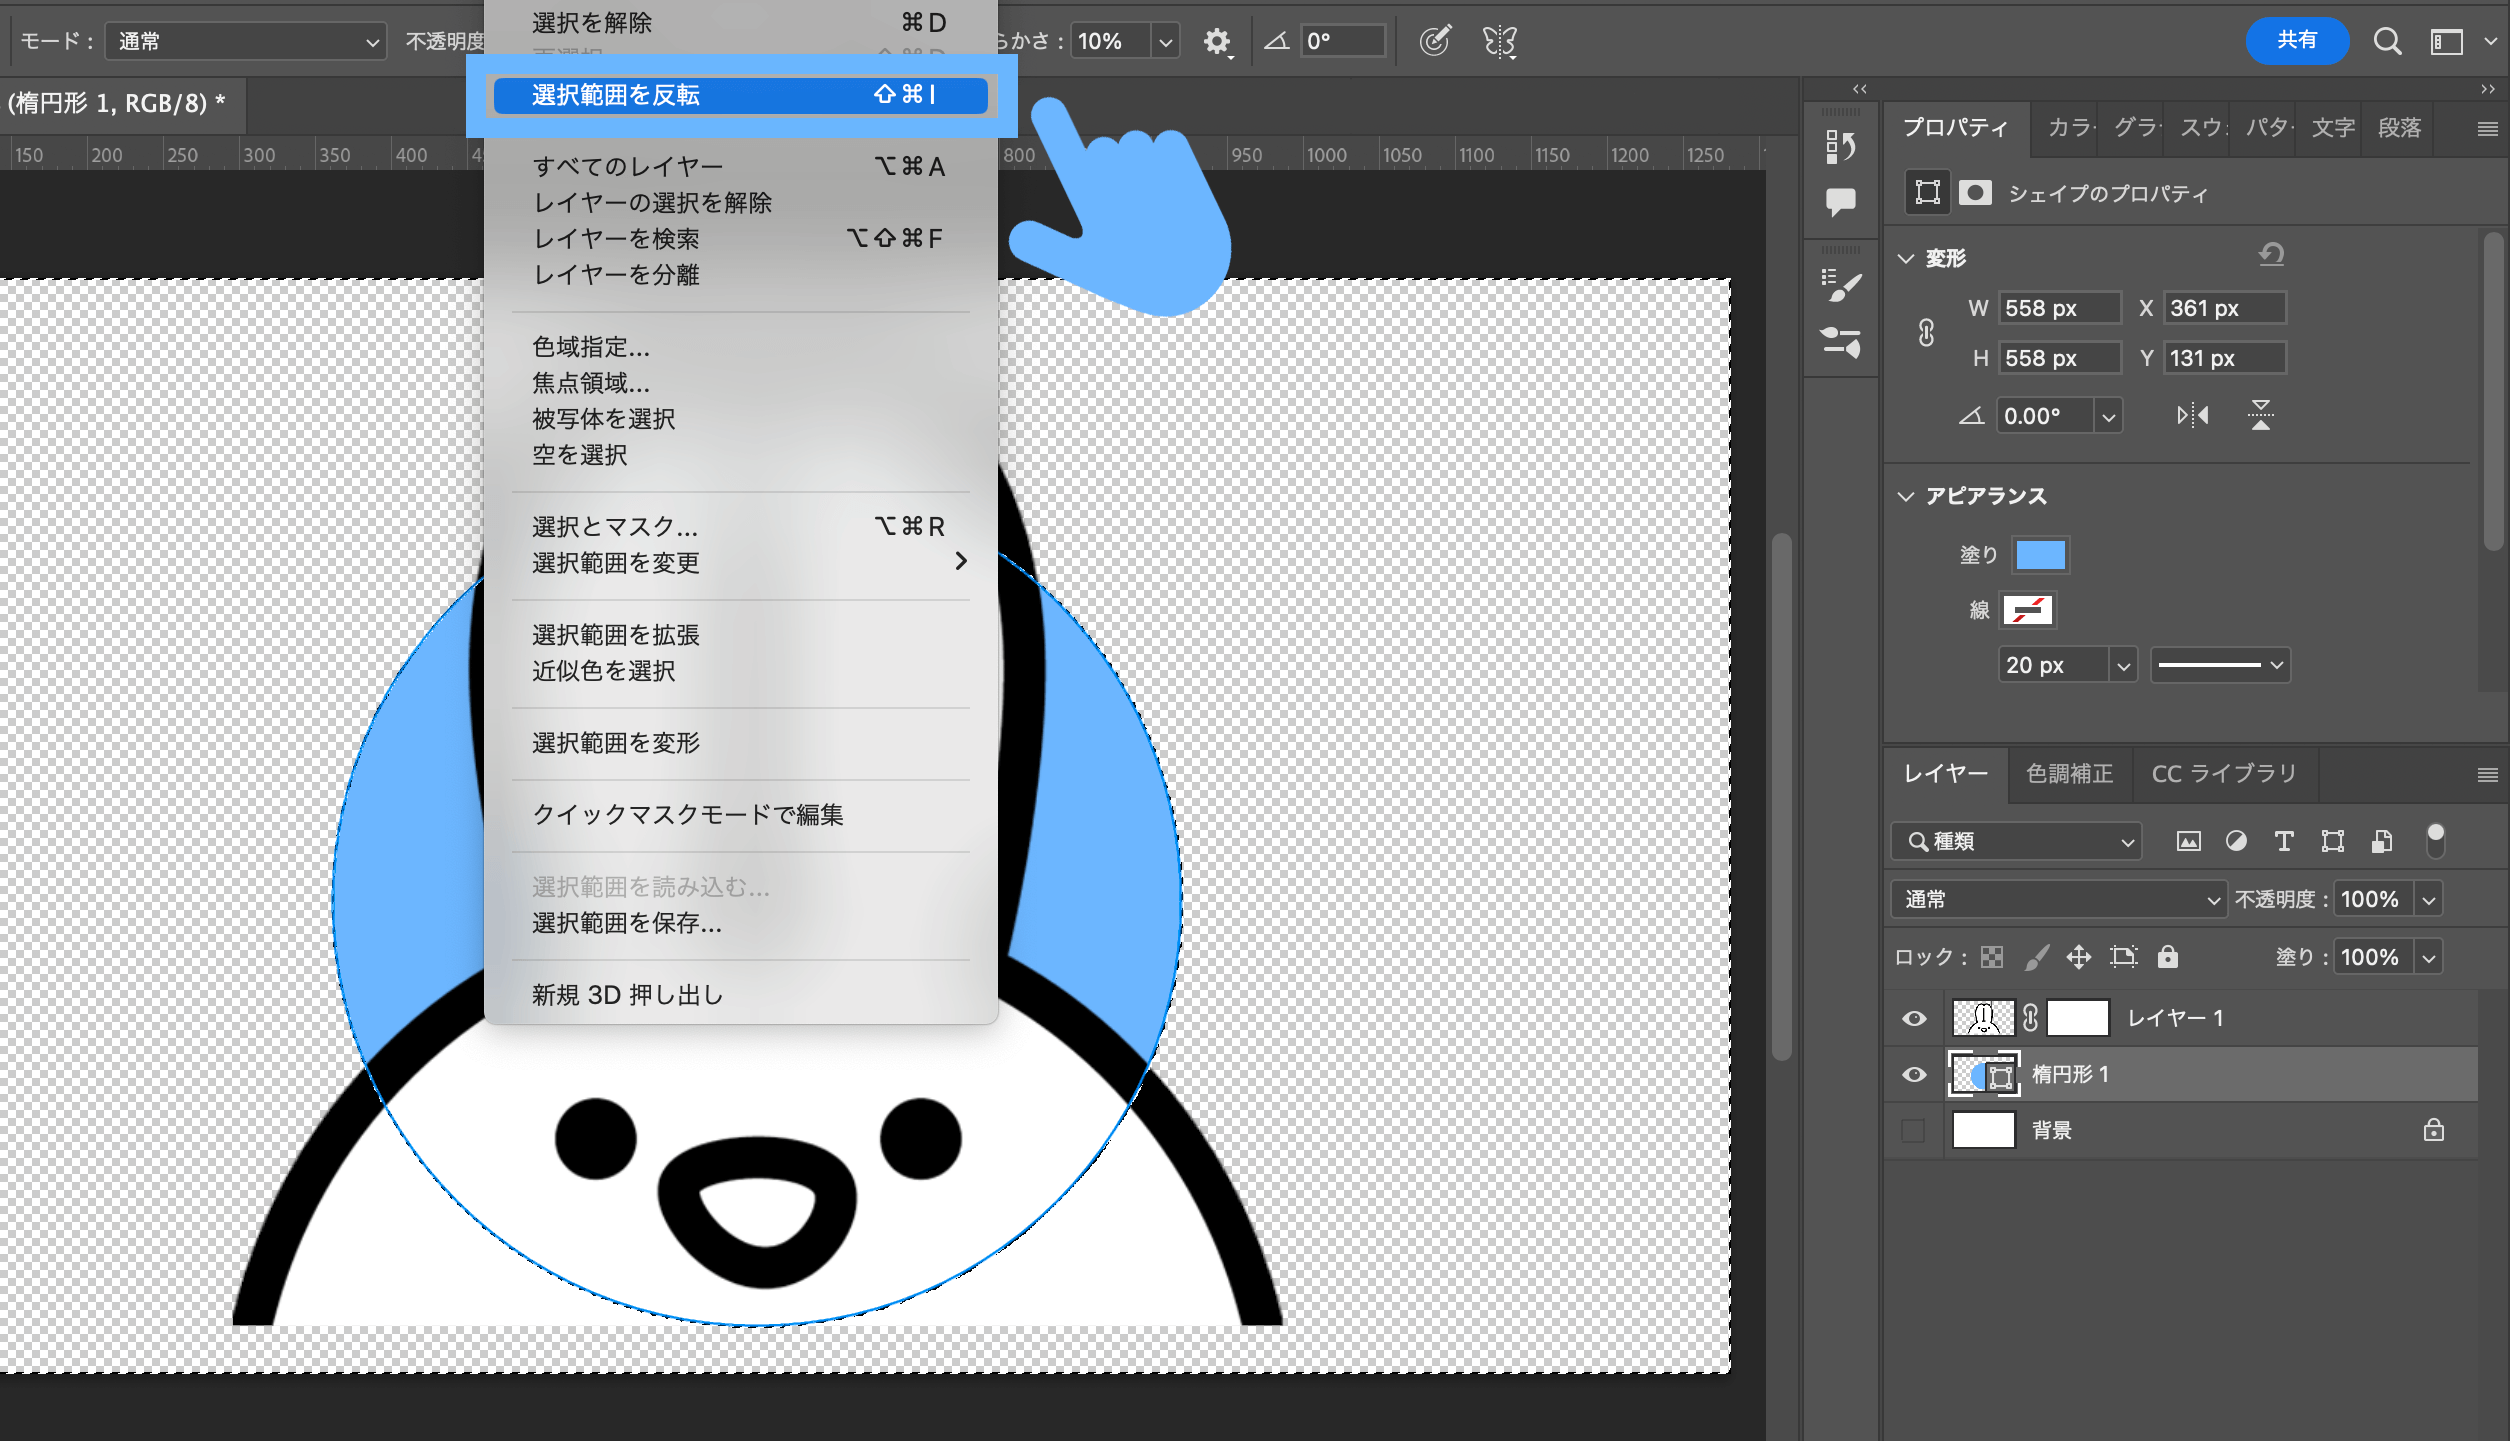The image size is (2510, 1441).
Task: Open the layer blend mode 通常 dropdown
Action: pos(2058,899)
